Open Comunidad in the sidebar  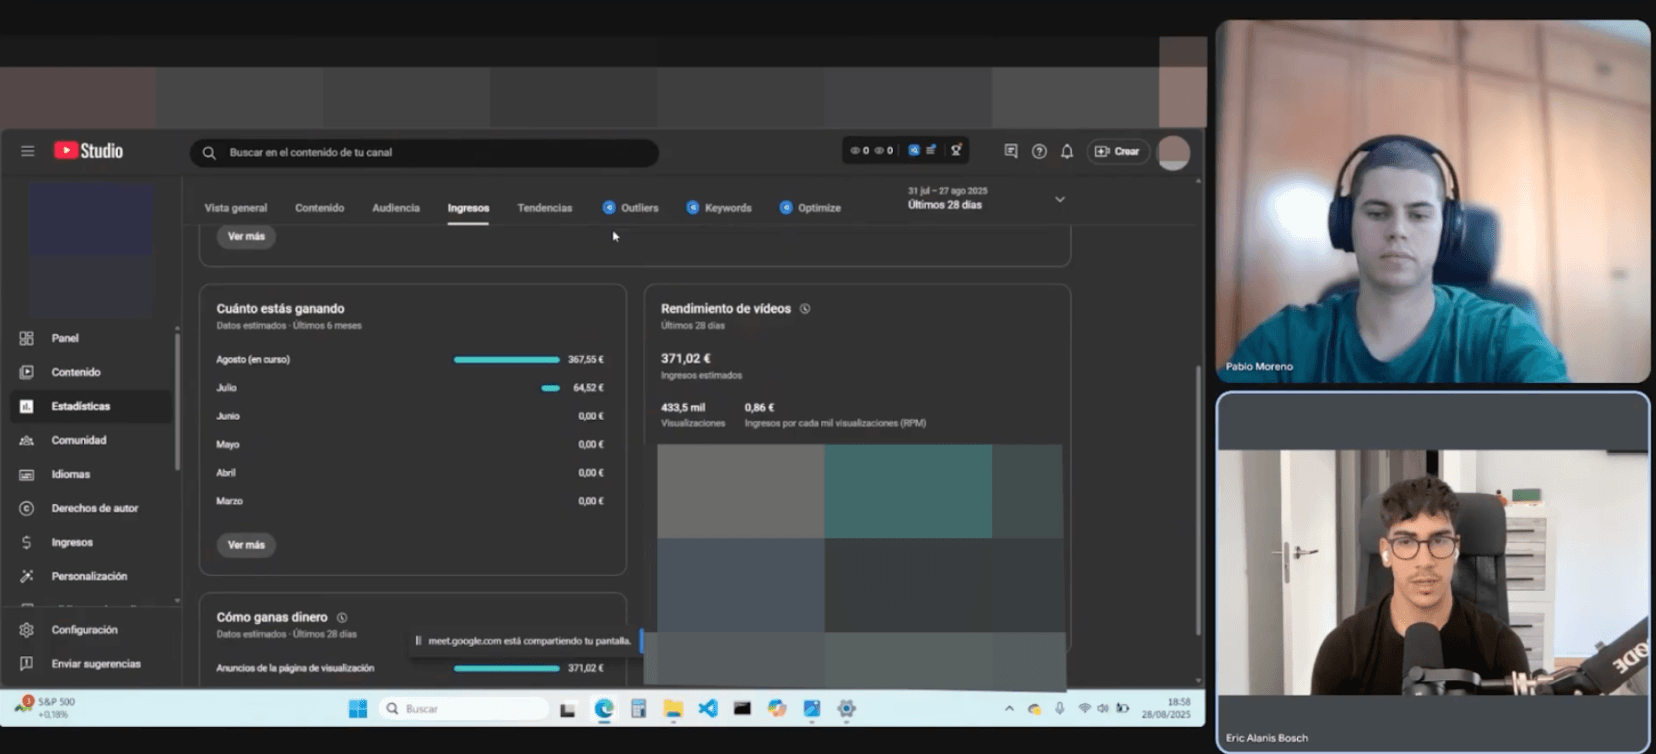78,440
